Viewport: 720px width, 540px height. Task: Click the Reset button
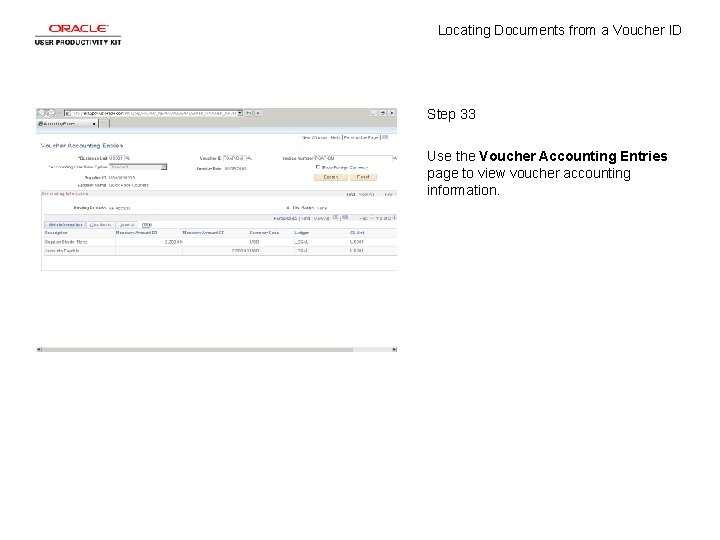coord(363,177)
